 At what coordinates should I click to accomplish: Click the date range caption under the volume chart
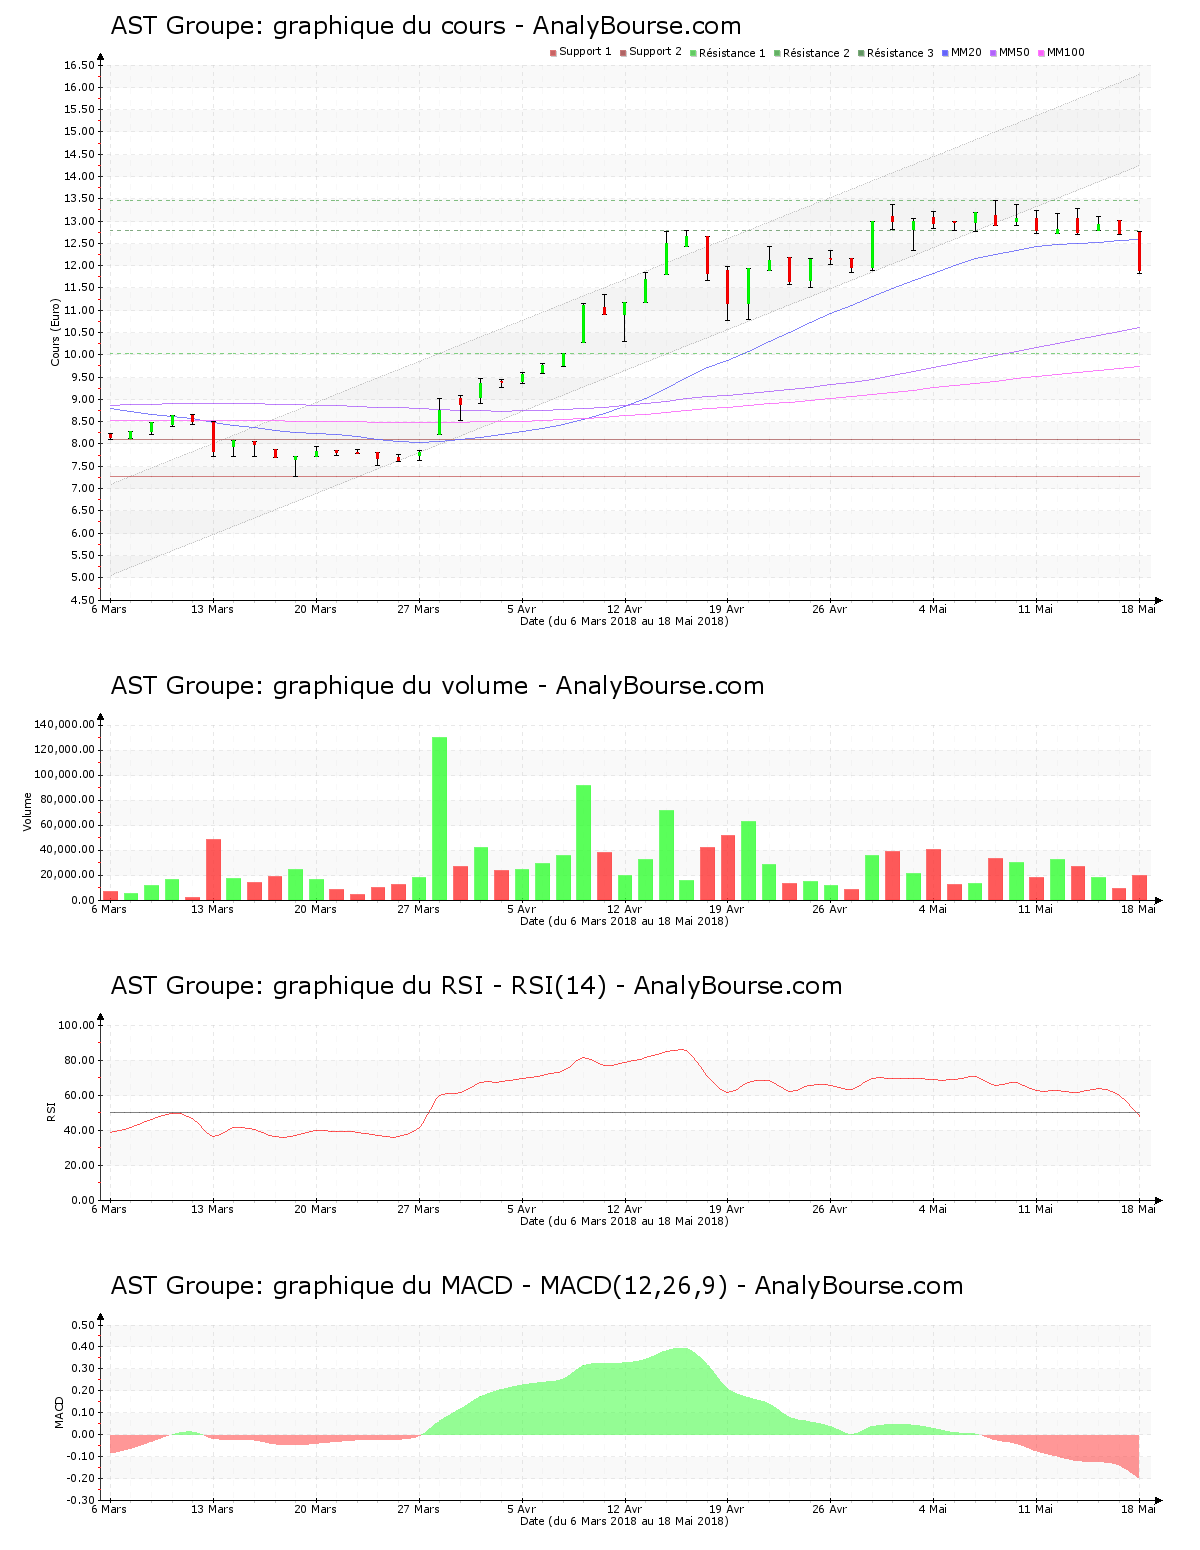(624, 921)
